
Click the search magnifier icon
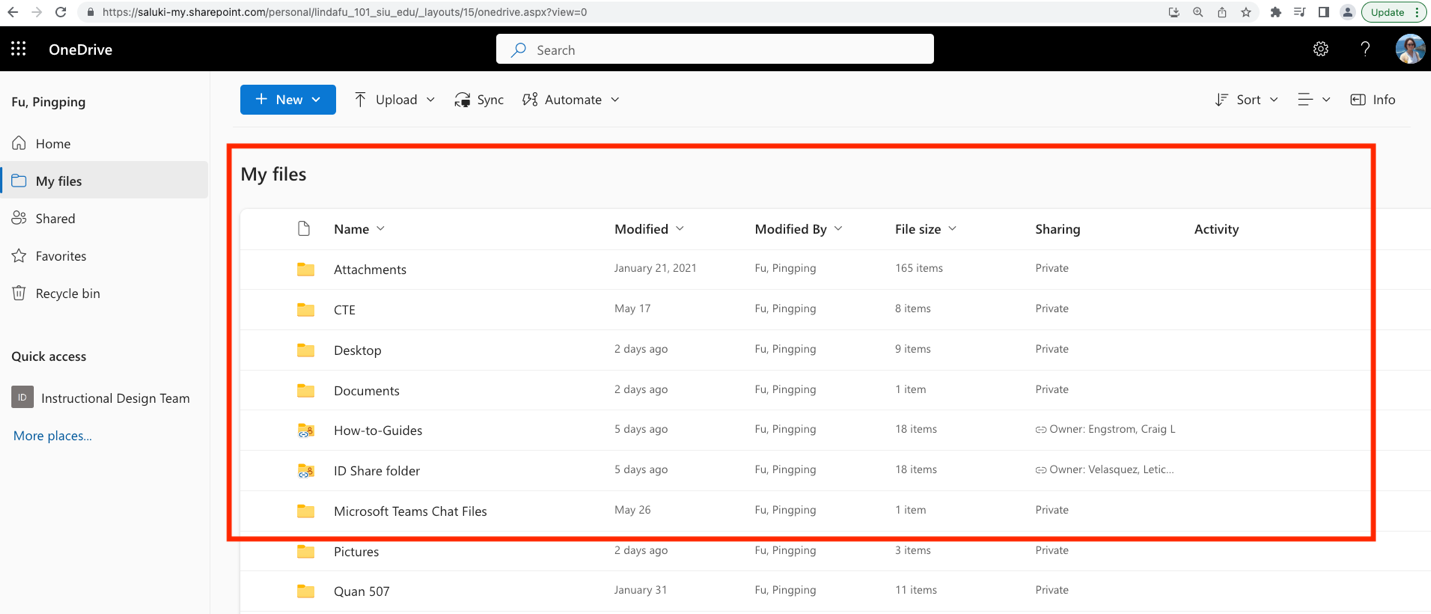(x=518, y=49)
